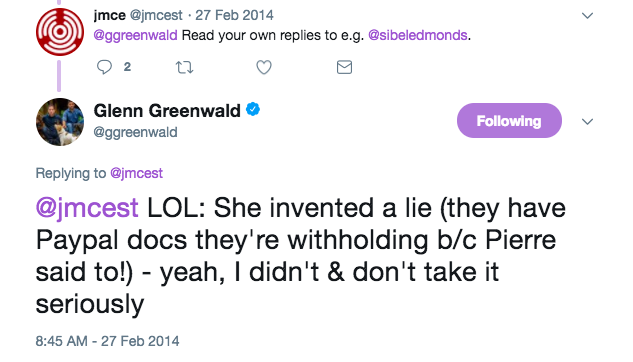
Task: Click the reply count number 2
Action: (127, 67)
